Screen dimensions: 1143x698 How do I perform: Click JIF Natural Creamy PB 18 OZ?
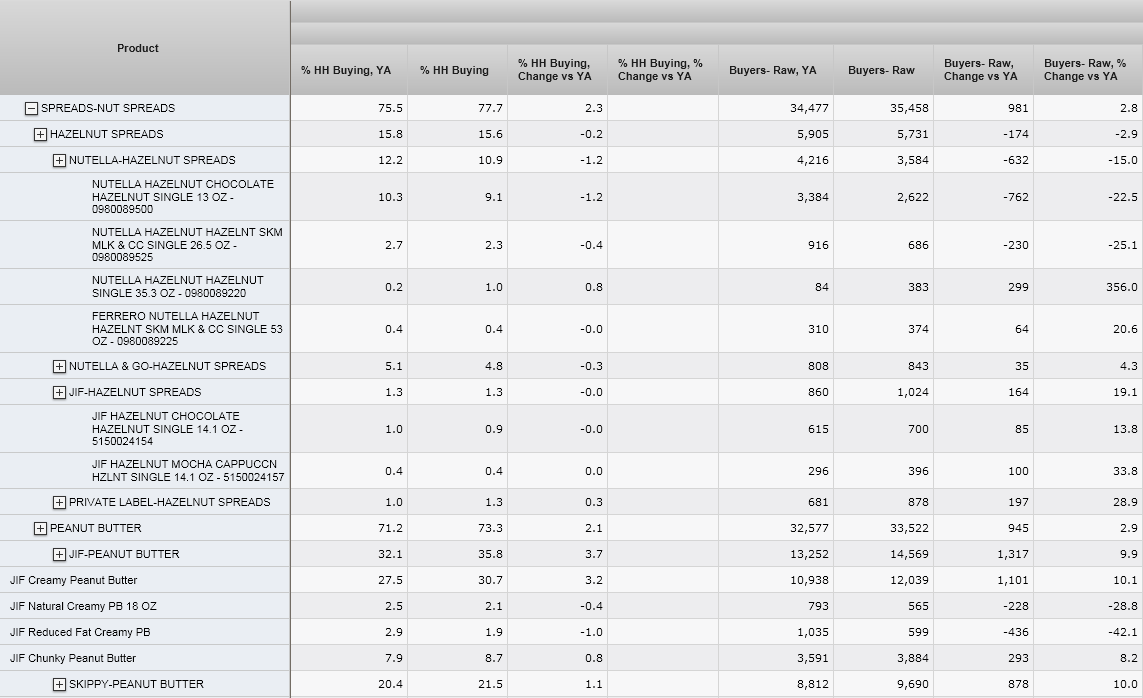[x=83, y=606]
